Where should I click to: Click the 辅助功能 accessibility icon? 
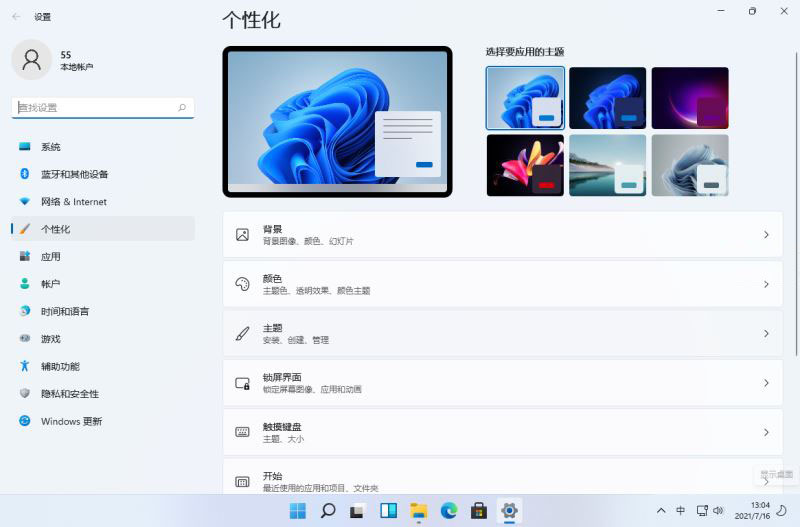coord(24,366)
